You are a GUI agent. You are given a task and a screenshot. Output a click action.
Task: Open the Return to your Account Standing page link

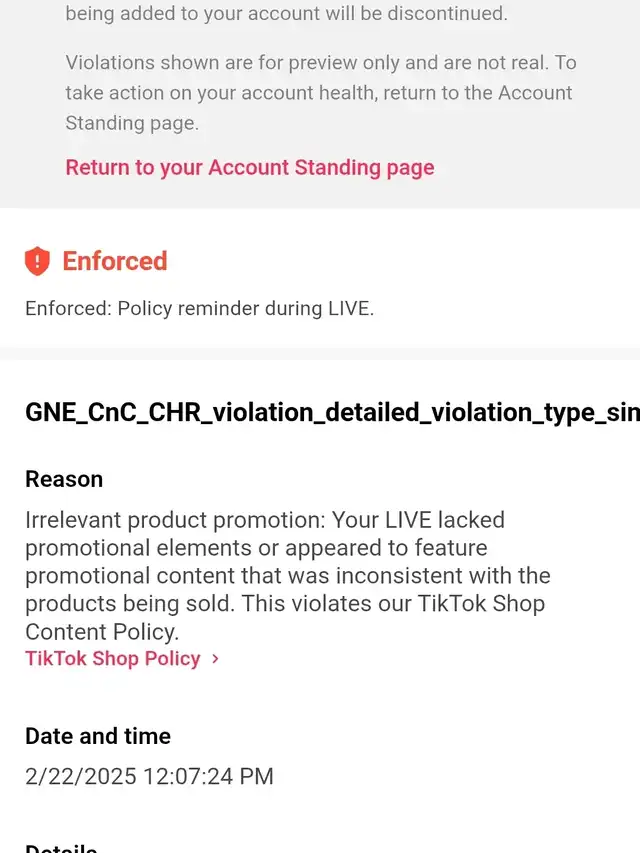[249, 167]
